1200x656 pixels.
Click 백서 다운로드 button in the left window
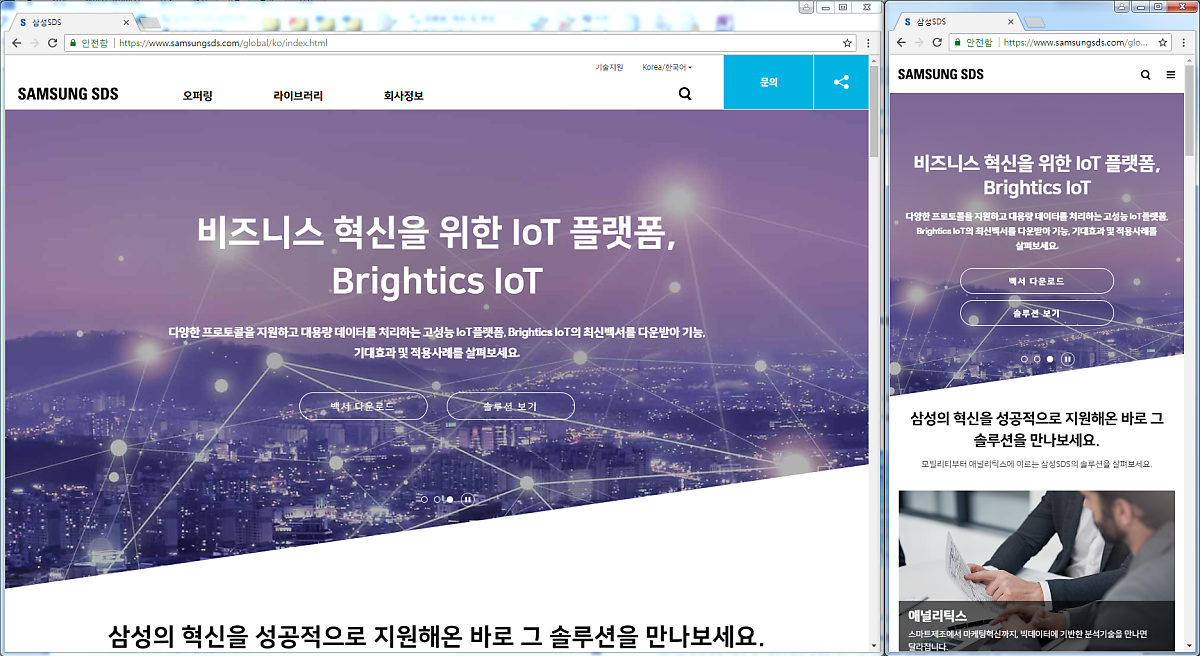click(x=363, y=406)
